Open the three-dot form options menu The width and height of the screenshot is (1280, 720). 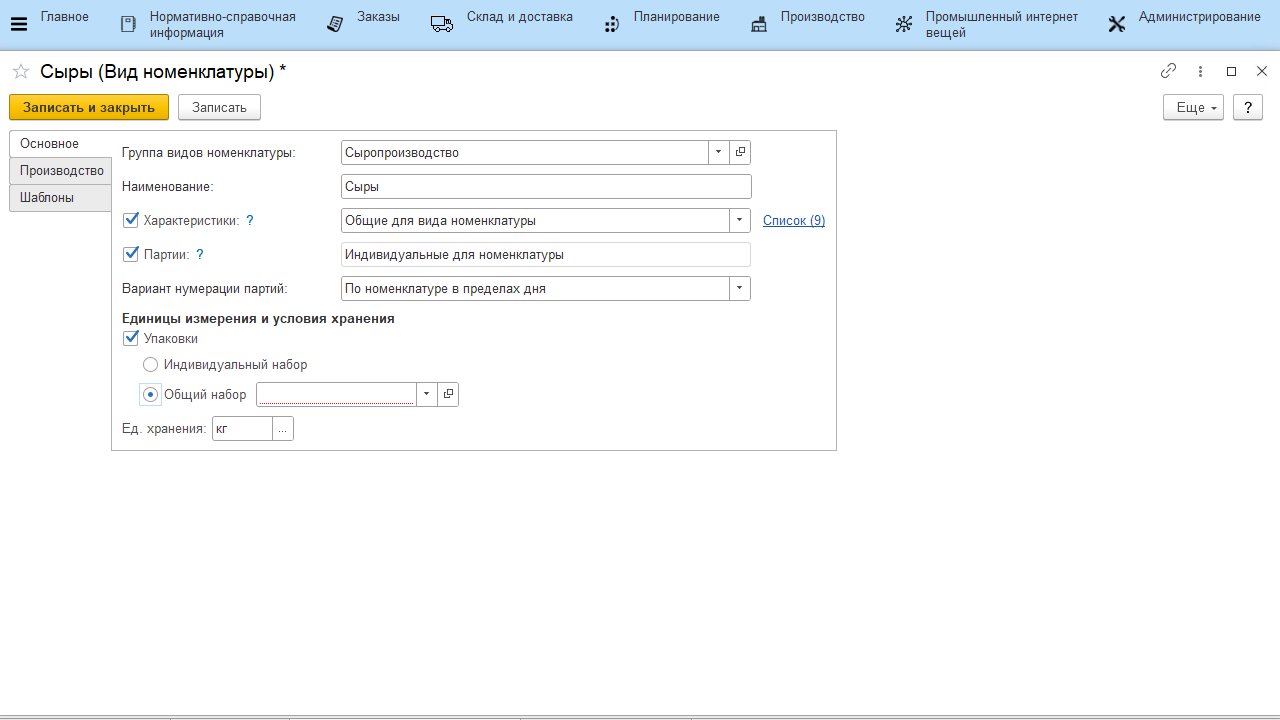pyautogui.click(x=1200, y=71)
